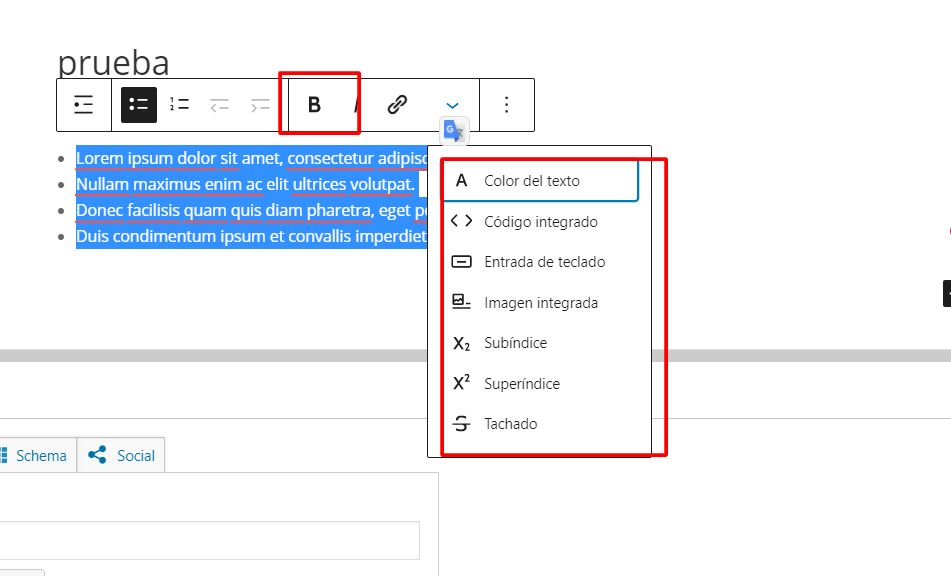
Task: Select Entrada de teclado option
Action: 539,262
